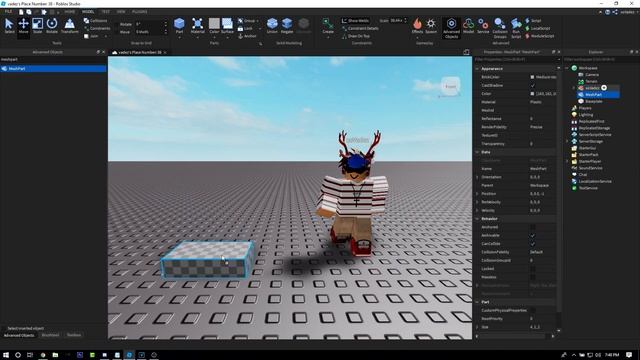
Task: Collapse the Part properties section
Action: click(477, 302)
